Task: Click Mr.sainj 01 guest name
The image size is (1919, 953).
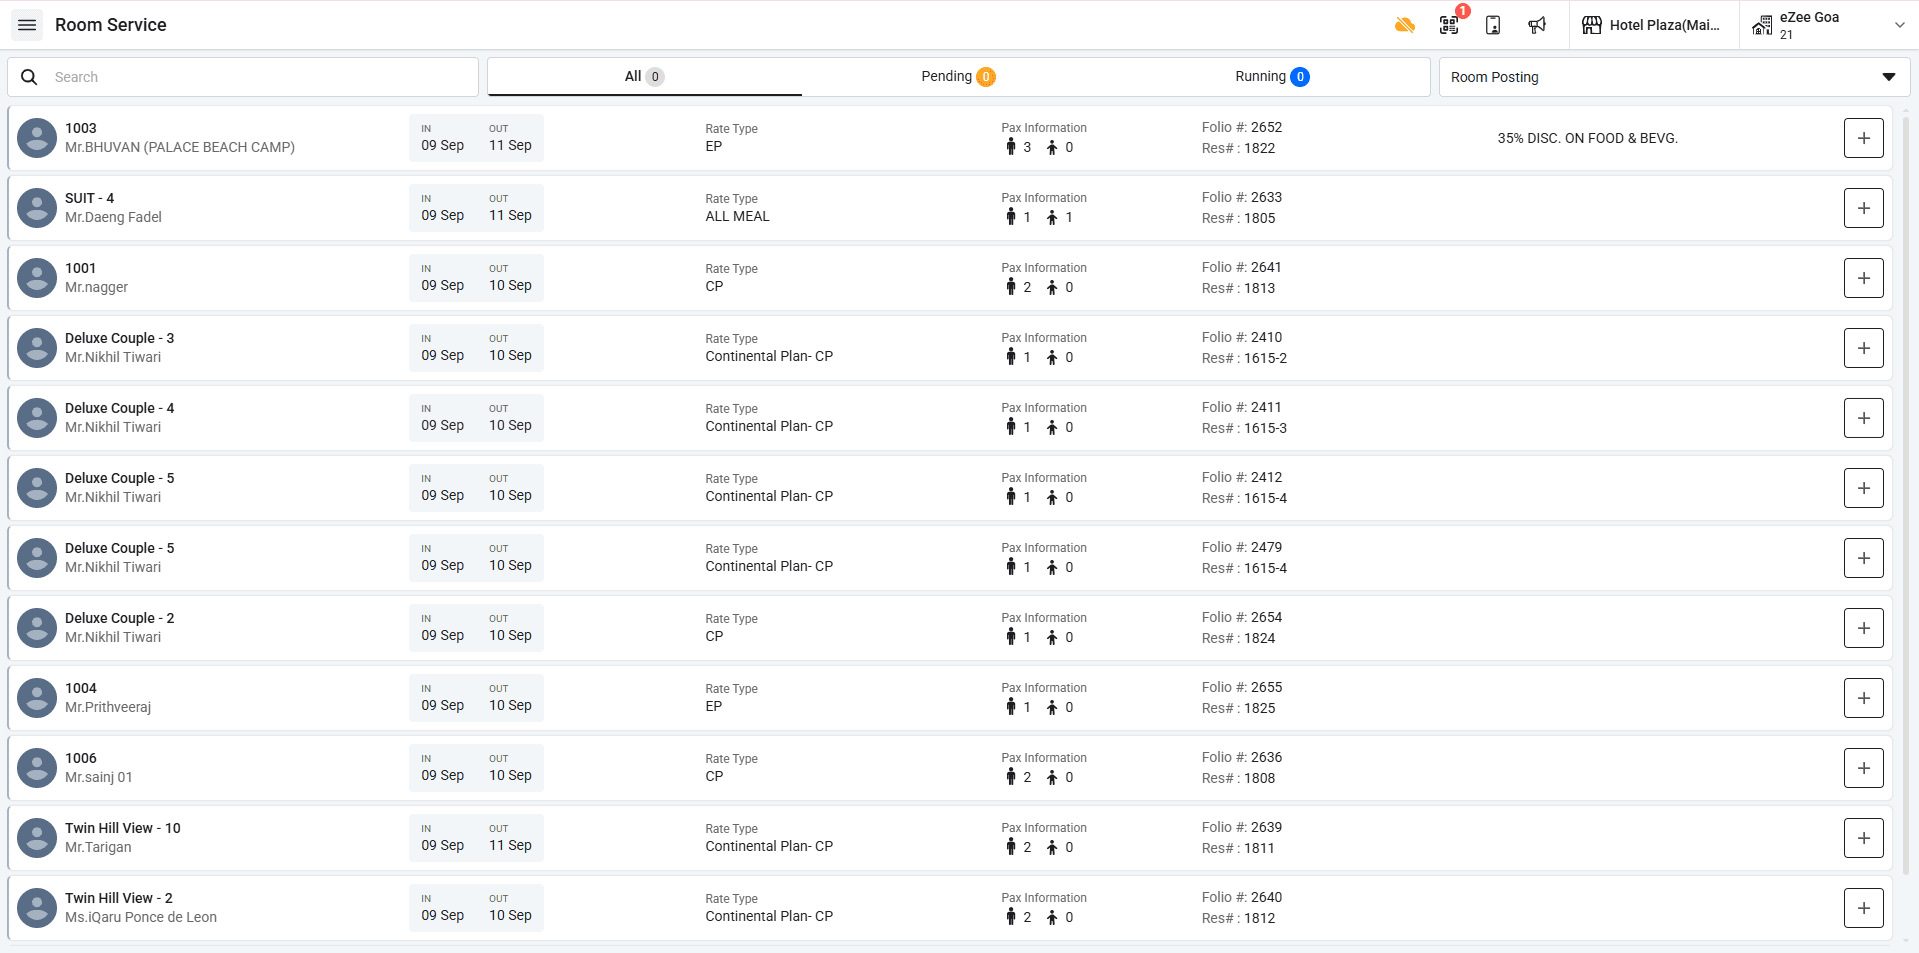Action: point(99,777)
